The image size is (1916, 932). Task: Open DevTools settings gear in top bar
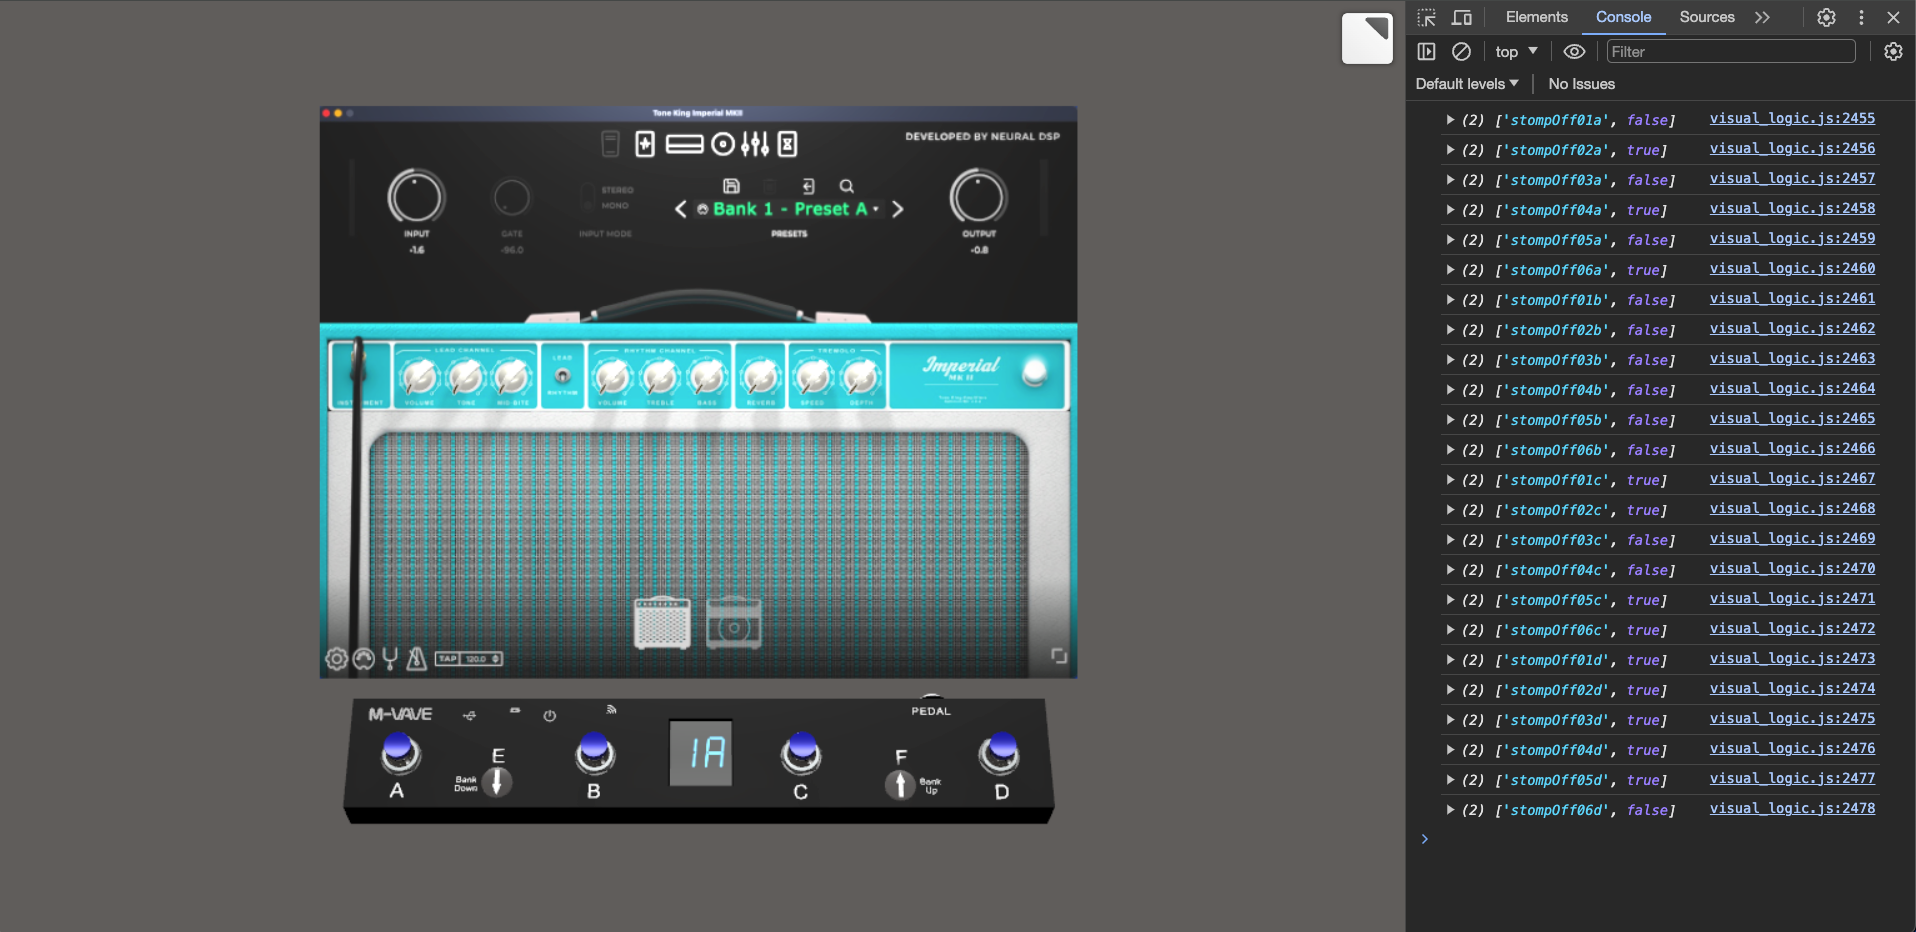coord(1826,18)
